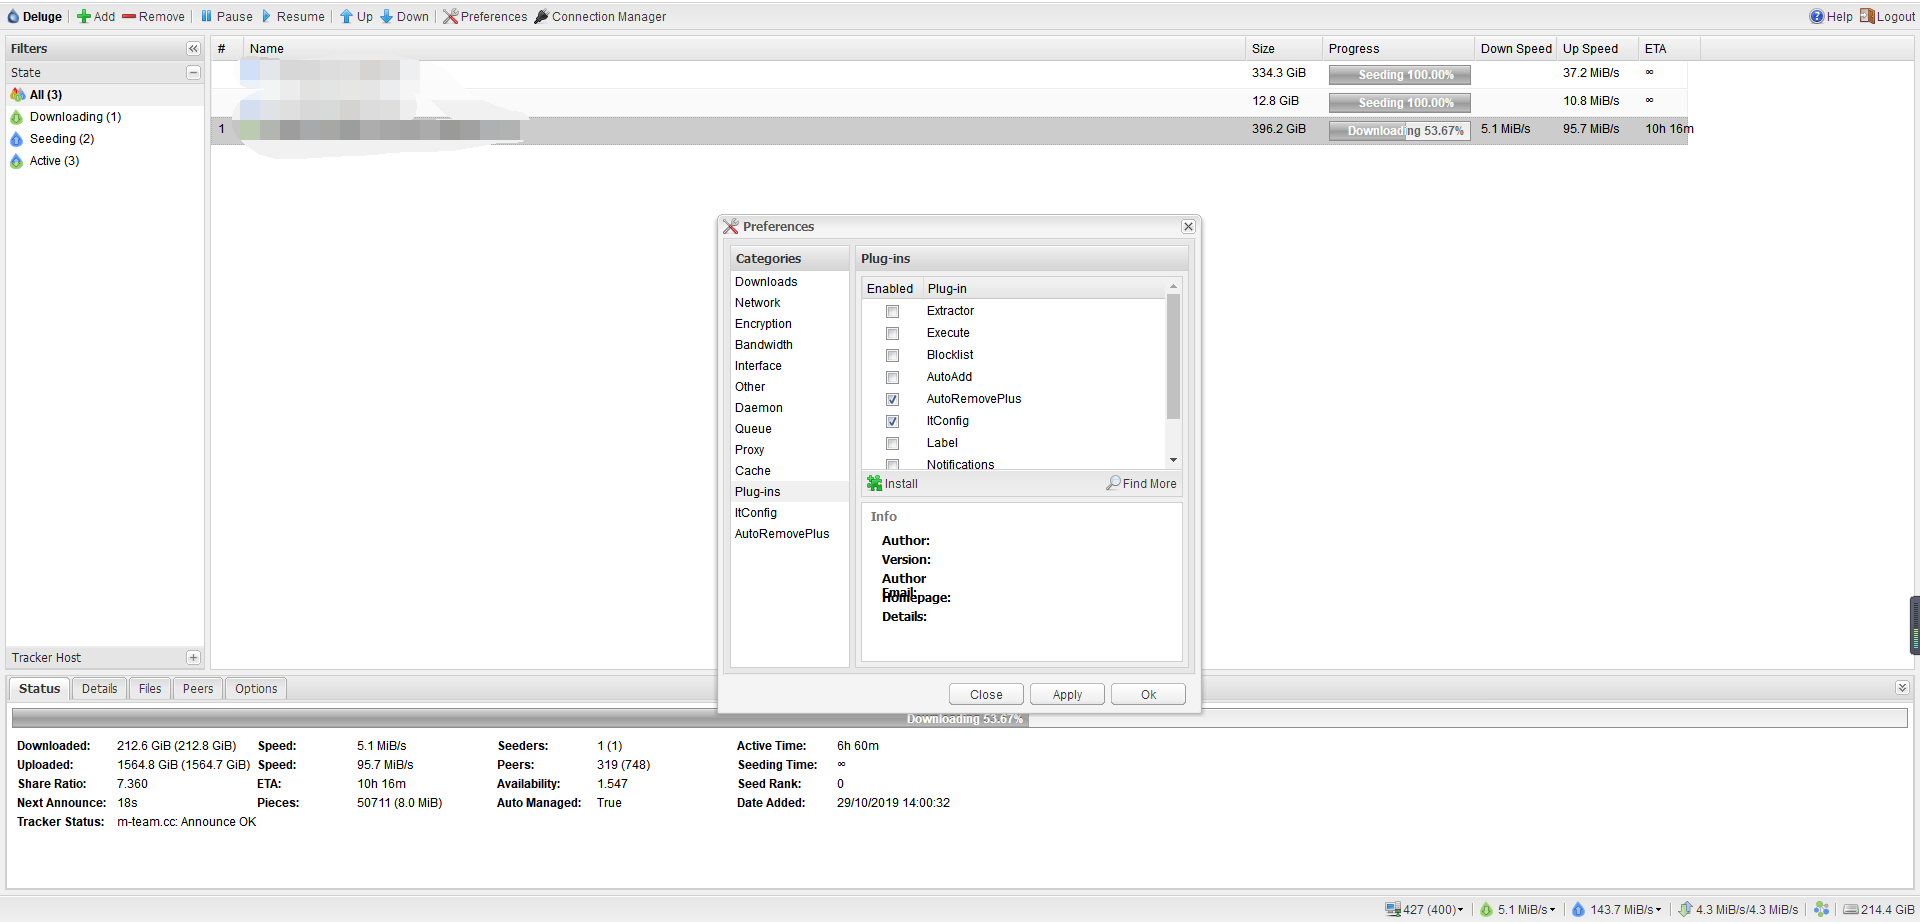Click Ok in Preferences dialog
Viewport: 1920px width, 924px height.
tap(1148, 695)
